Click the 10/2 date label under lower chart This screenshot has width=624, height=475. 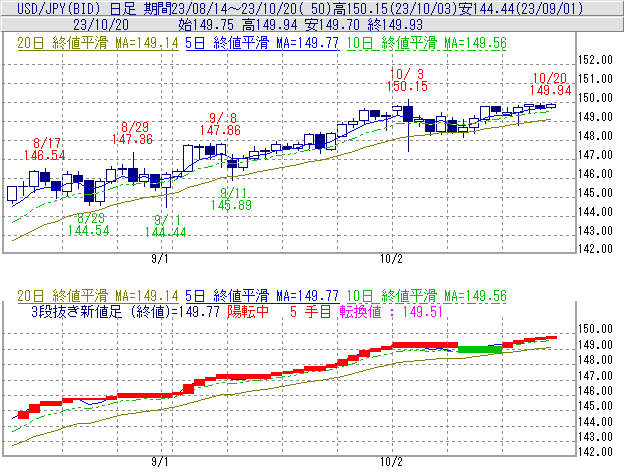point(391,461)
